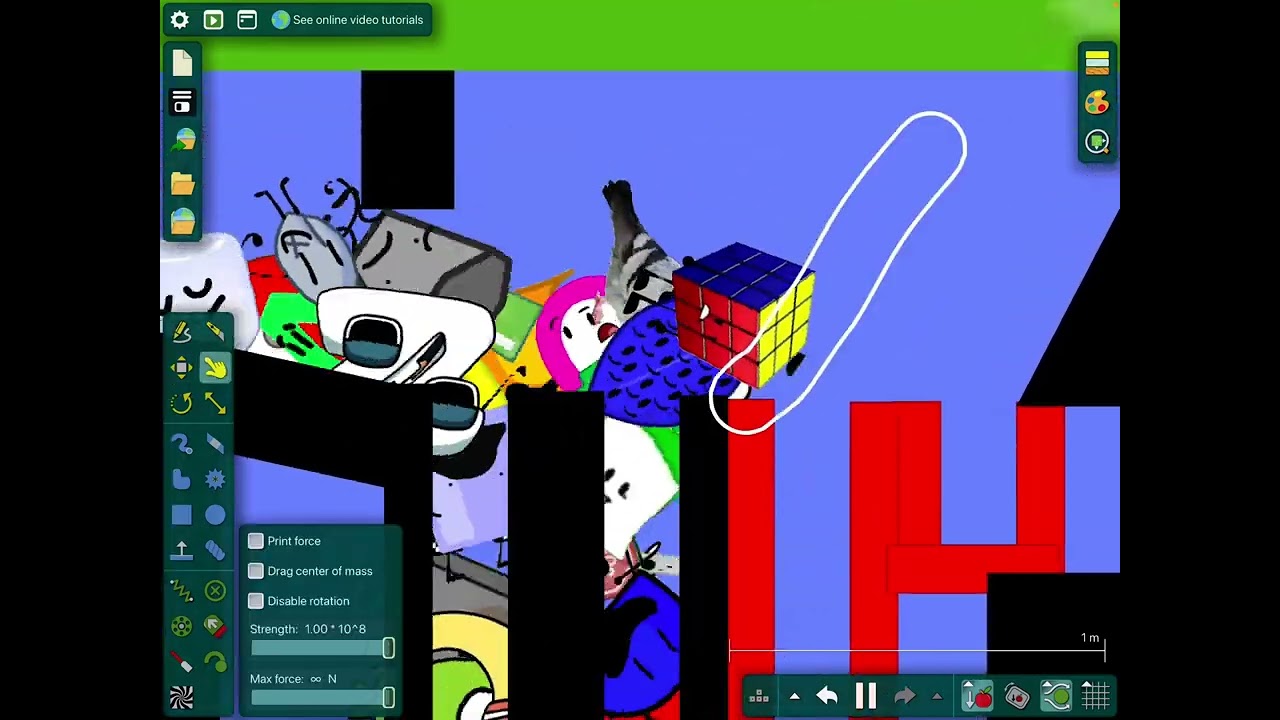This screenshot has width=1280, height=720.
Task: Select the Gear tool
Action: click(x=215, y=479)
